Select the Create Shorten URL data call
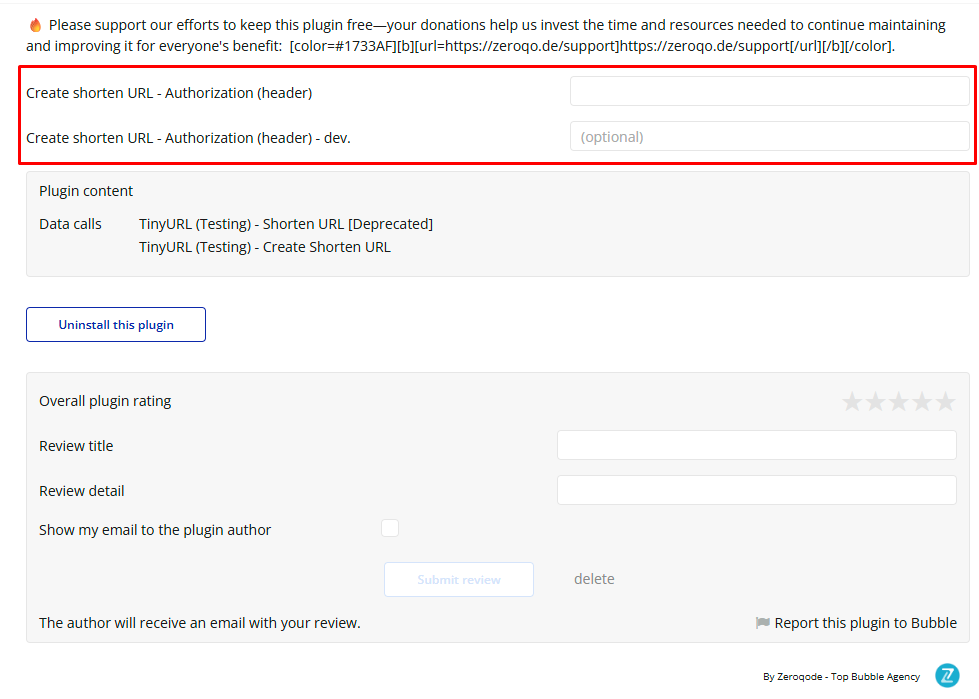The height and width of the screenshot is (699, 979). pyautogui.click(x=264, y=247)
